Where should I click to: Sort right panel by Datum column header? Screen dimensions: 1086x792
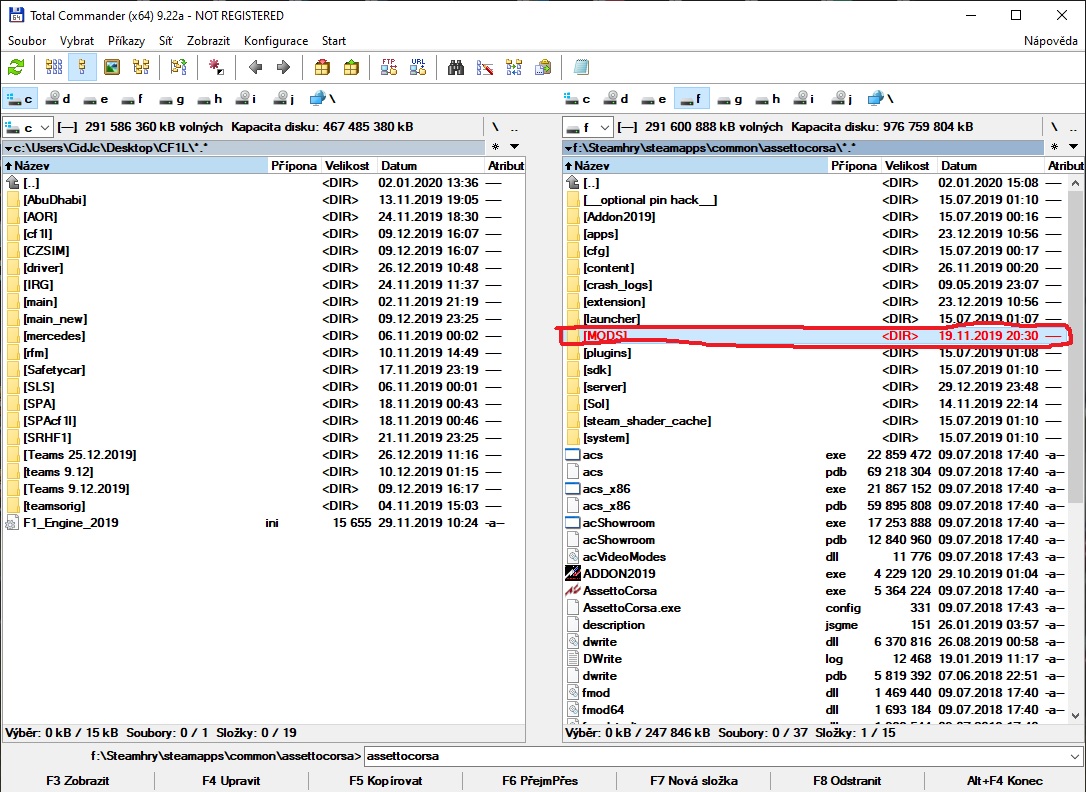click(x=990, y=165)
